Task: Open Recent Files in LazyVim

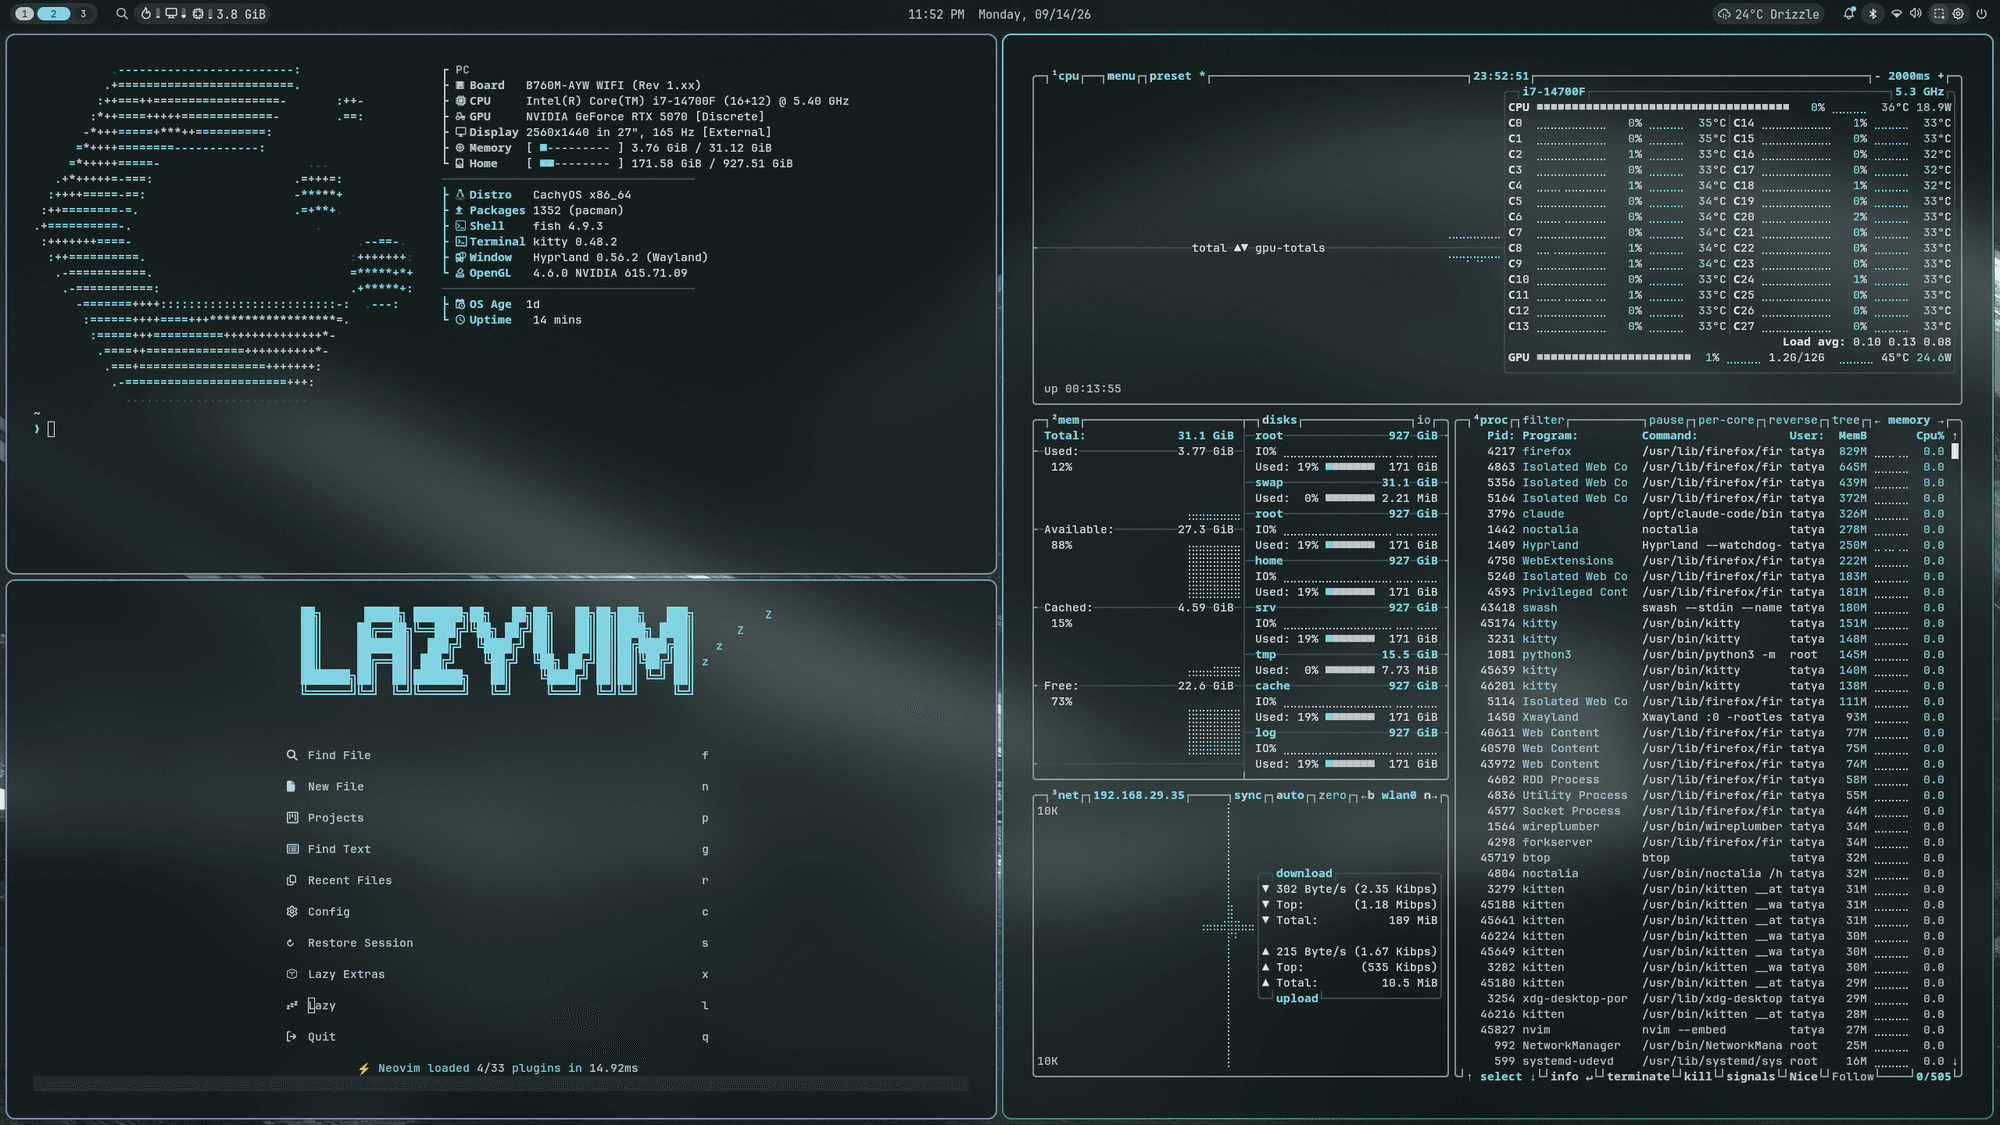Action: coord(499,880)
